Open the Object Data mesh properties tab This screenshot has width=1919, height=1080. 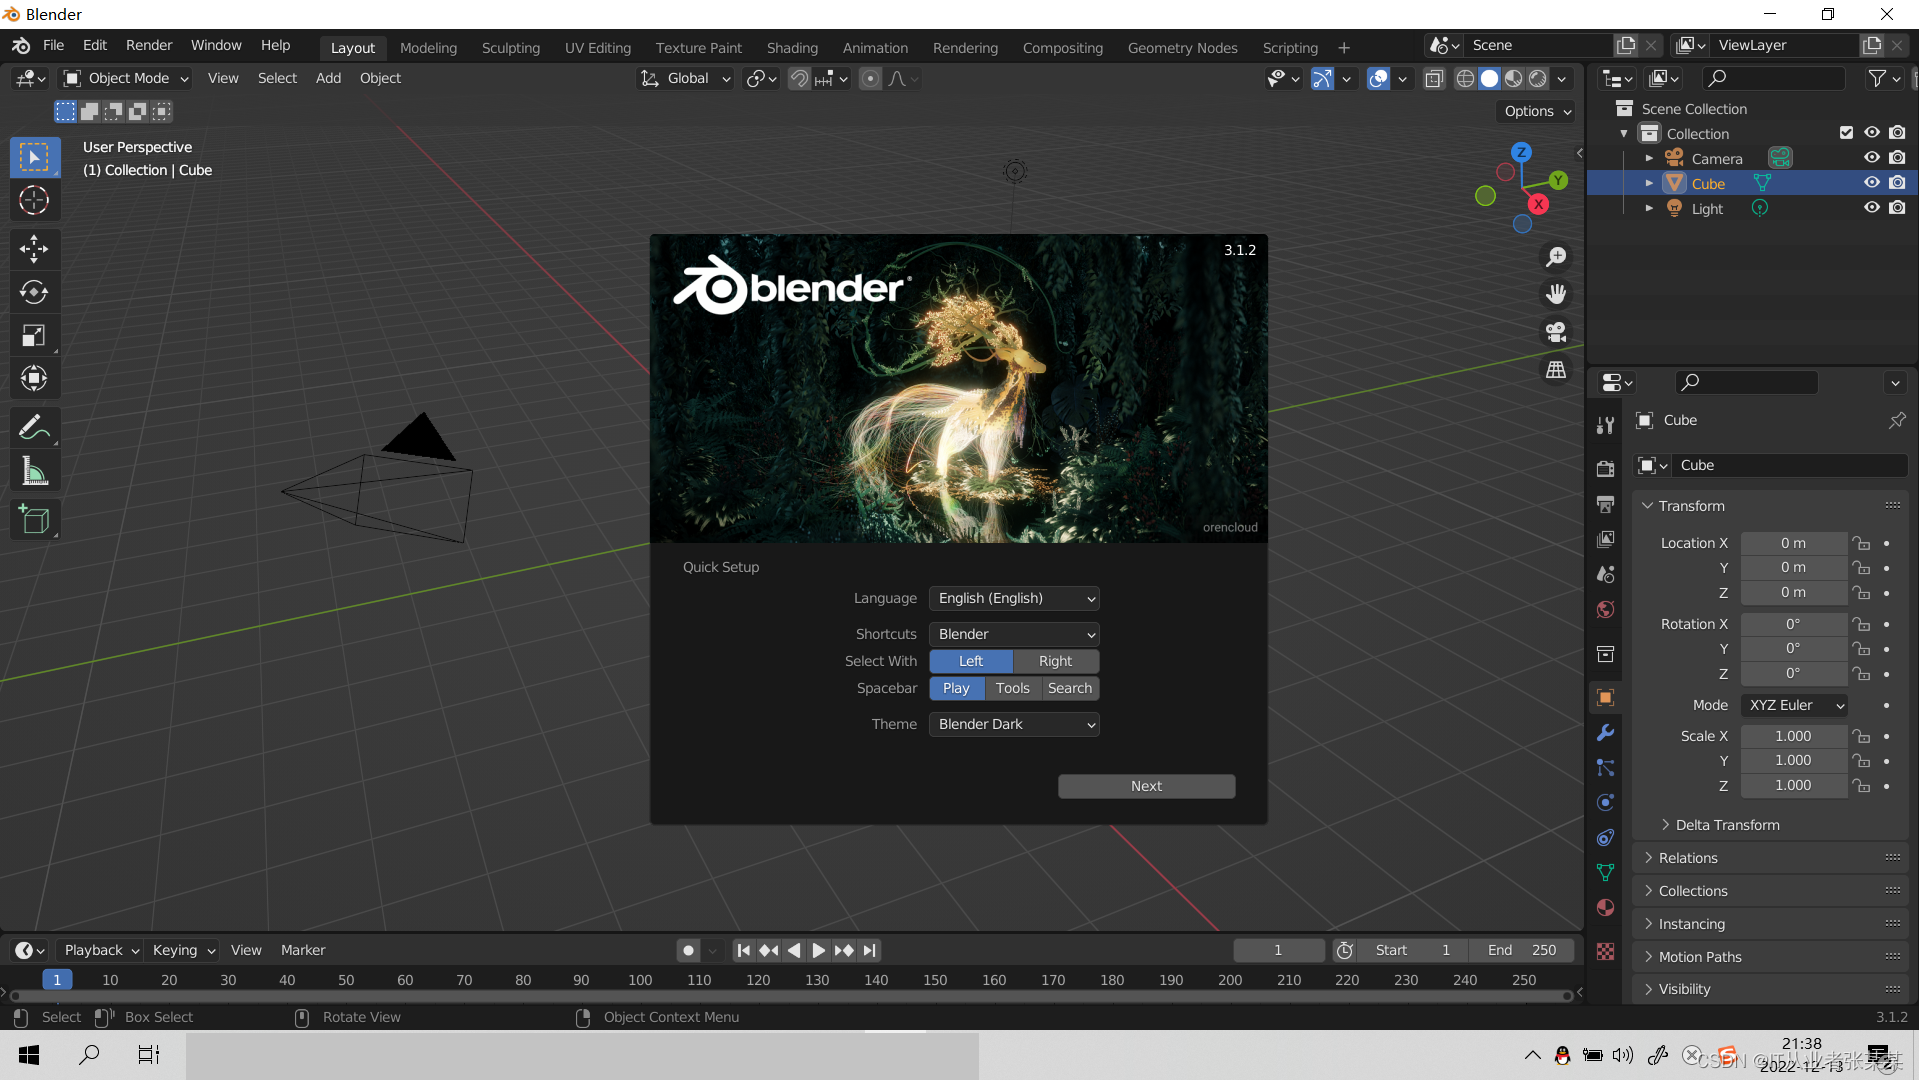1605,872
